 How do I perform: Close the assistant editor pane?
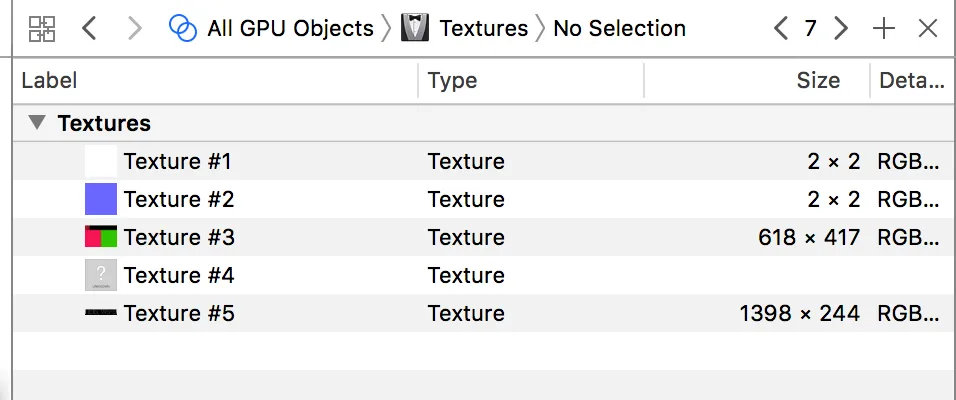928,28
